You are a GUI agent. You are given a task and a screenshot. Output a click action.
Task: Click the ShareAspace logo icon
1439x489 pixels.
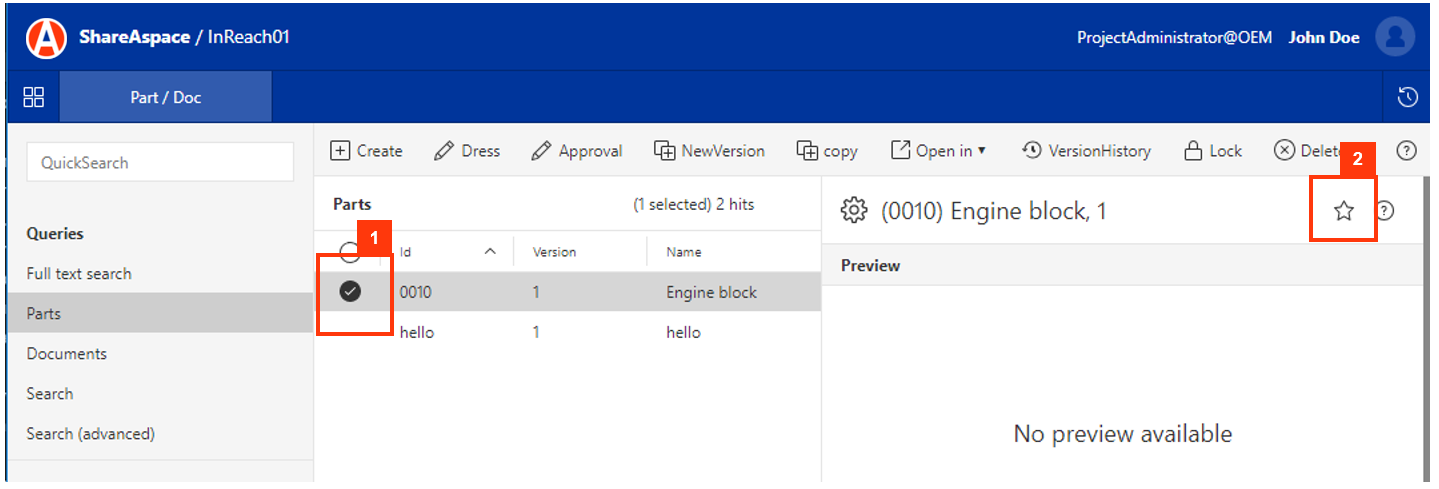pyautogui.click(x=46, y=38)
